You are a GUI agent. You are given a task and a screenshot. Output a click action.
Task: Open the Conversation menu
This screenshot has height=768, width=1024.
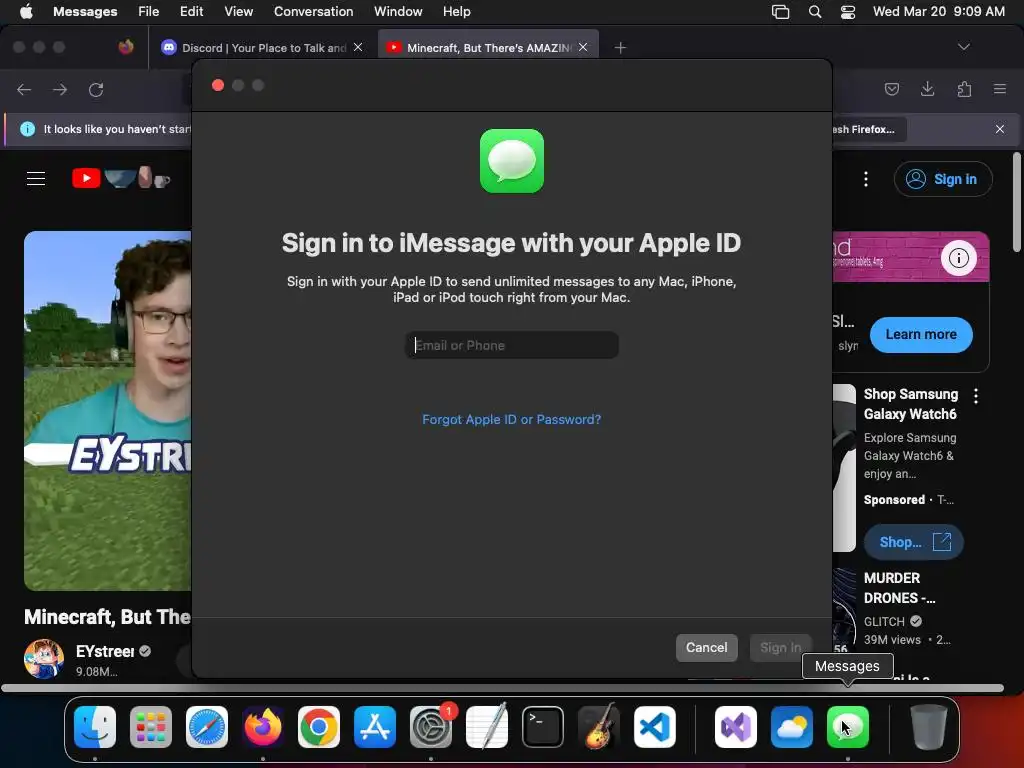[x=313, y=12]
